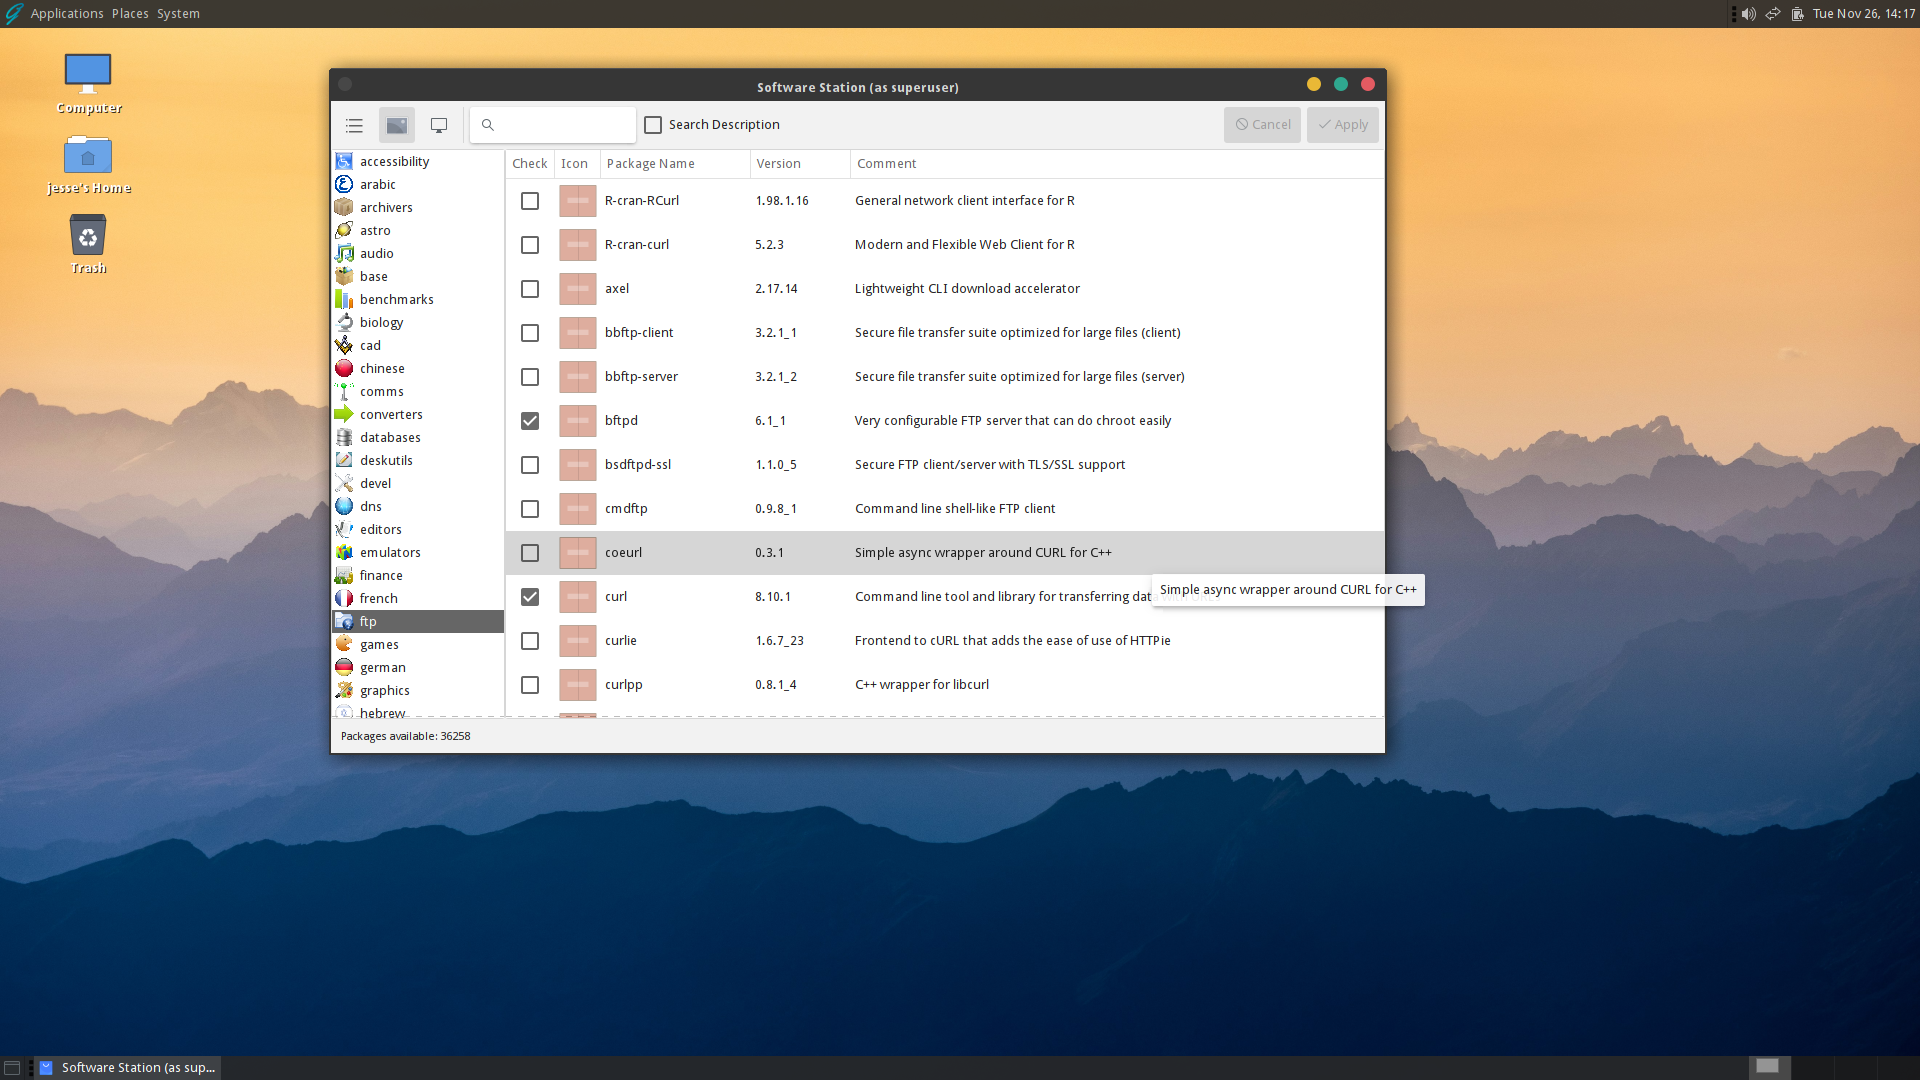Click the Cancel button
This screenshot has width=1920, height=1080.
(1262, 125)
